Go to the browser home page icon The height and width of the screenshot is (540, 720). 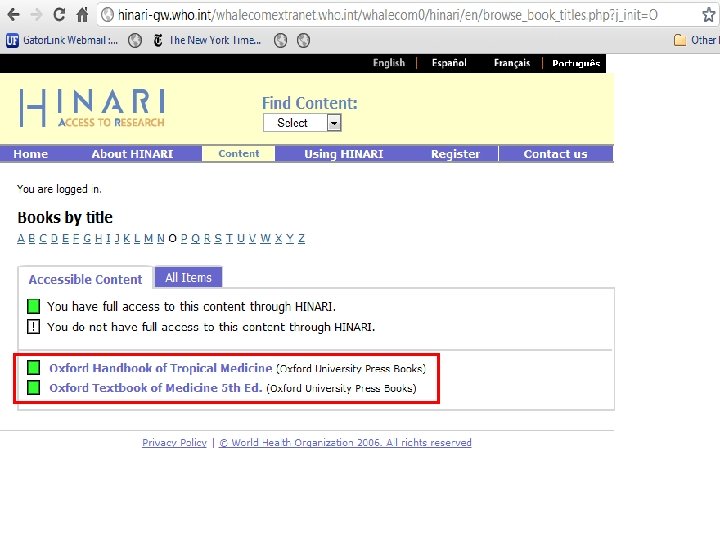[x=82, y=15]
